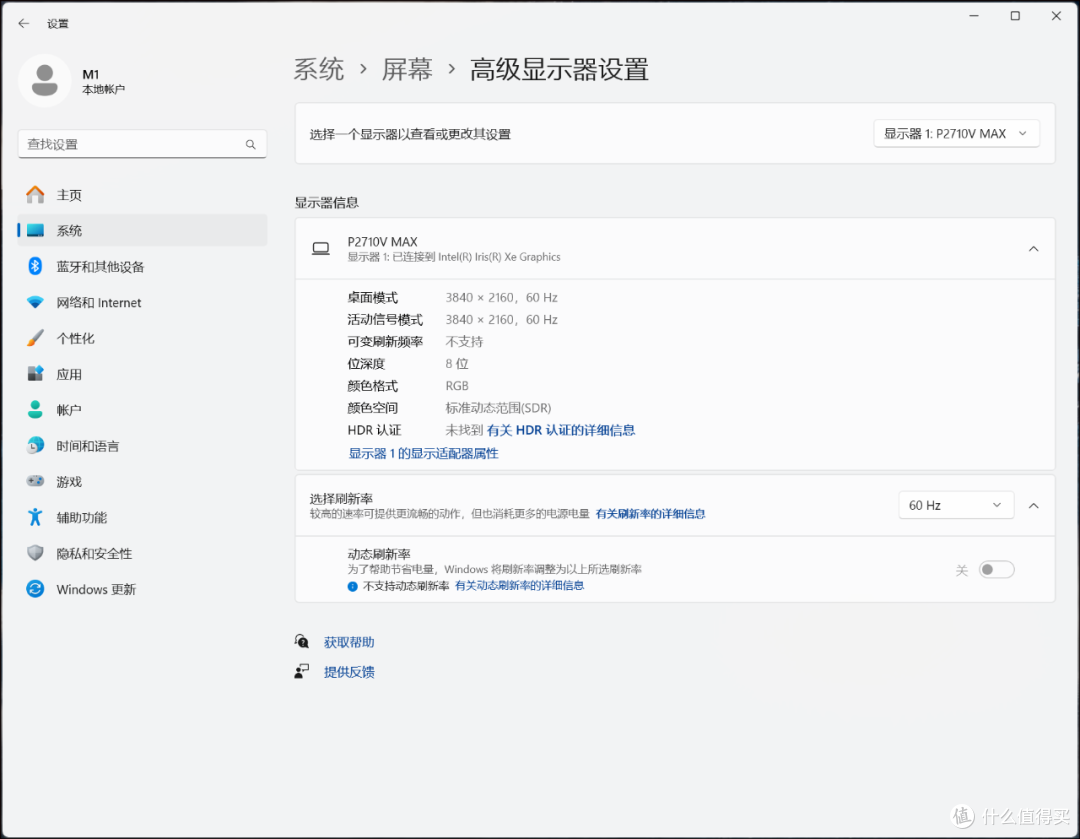Collapse the P2710V MAX info section chevron
Screen dimensions: 1080x839
[1033, 249]
